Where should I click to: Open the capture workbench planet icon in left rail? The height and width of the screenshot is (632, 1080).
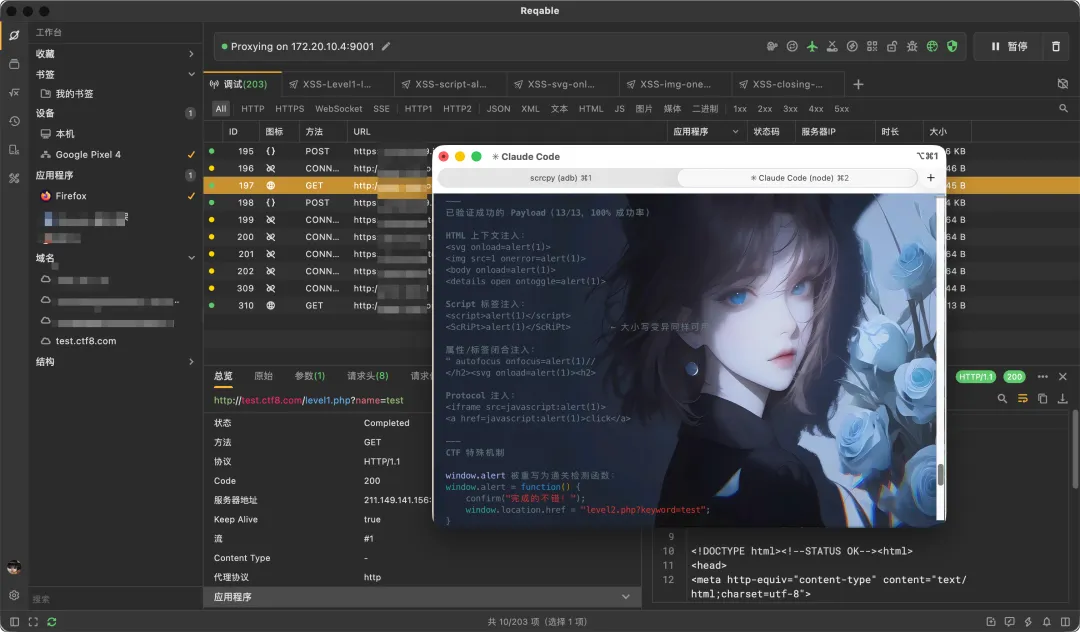pyautogui.click(x=14, y=35)
